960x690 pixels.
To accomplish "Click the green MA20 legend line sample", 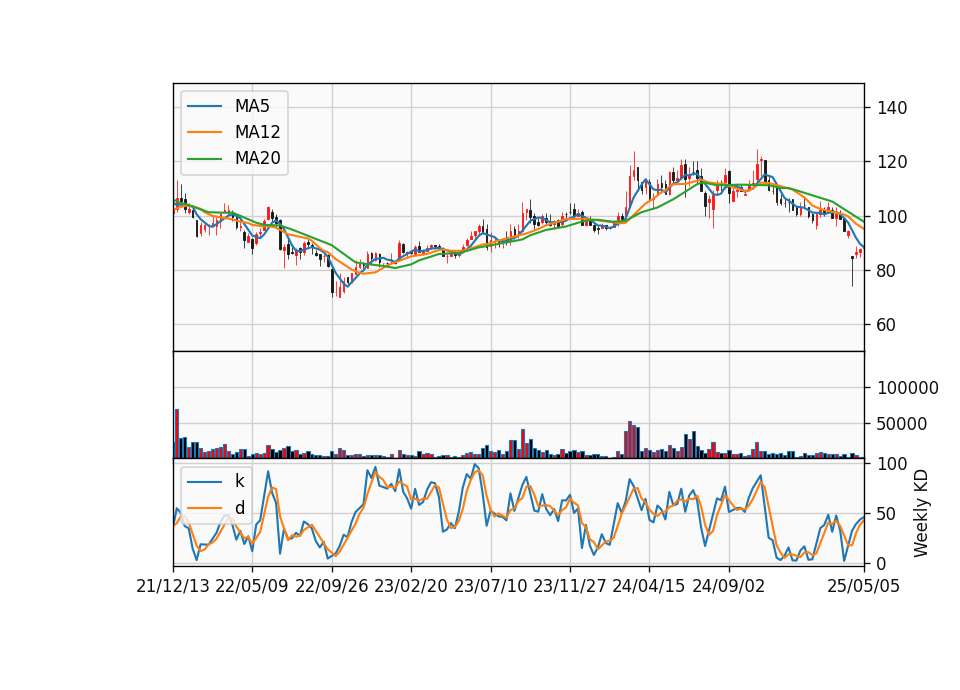I will [204, 159].
